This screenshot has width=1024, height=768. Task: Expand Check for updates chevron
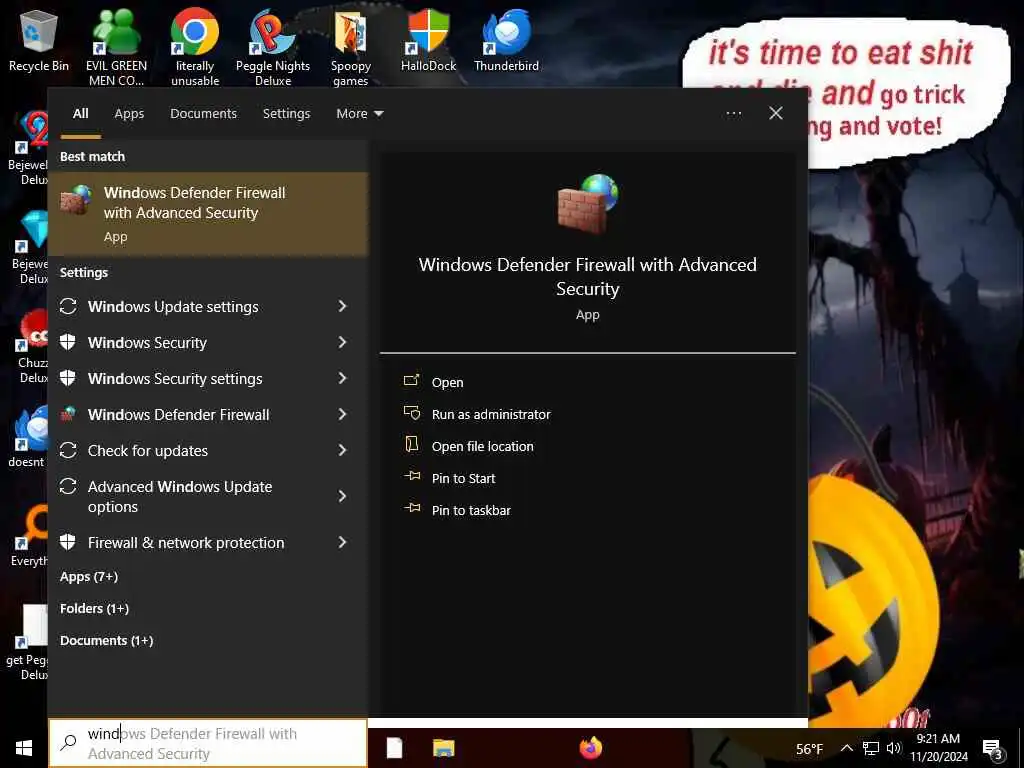[x=342, y=450]
